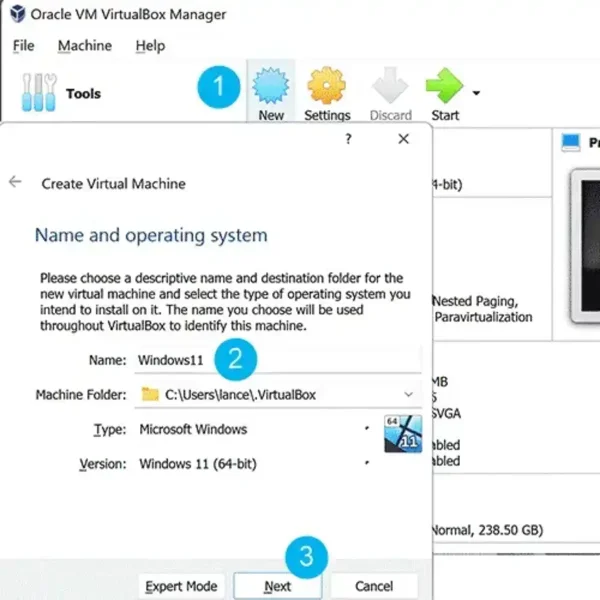Start the machine with the green arrow

coord(444,86)
